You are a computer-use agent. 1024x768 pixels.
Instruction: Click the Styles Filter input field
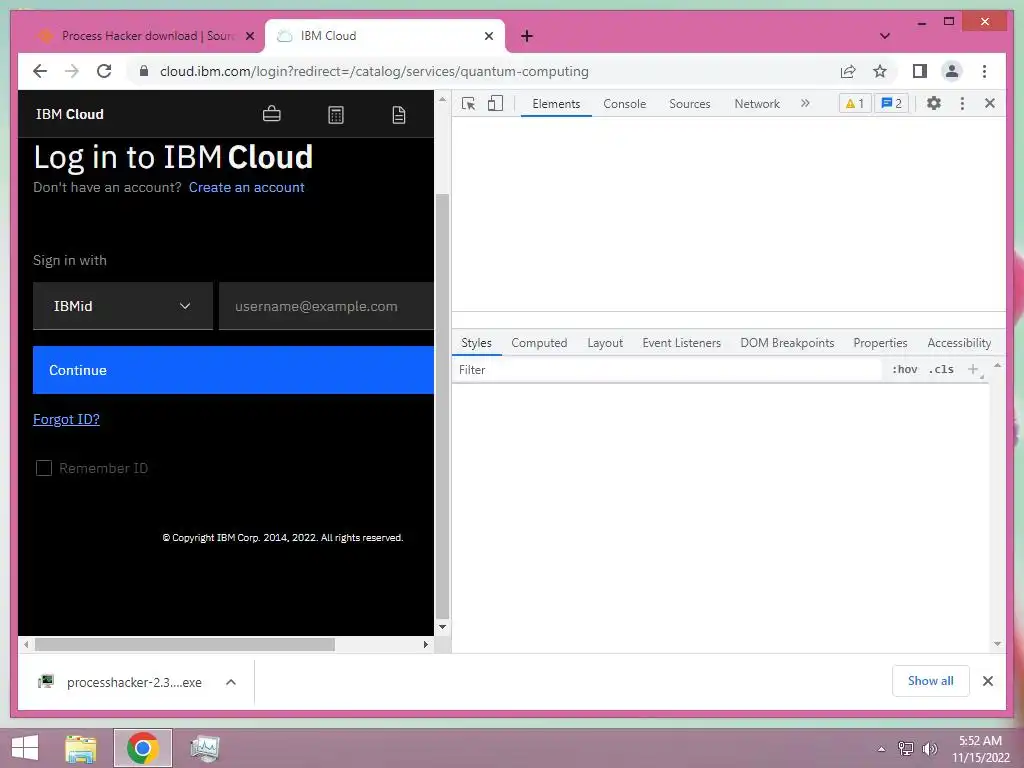click(x=666, y=370)
